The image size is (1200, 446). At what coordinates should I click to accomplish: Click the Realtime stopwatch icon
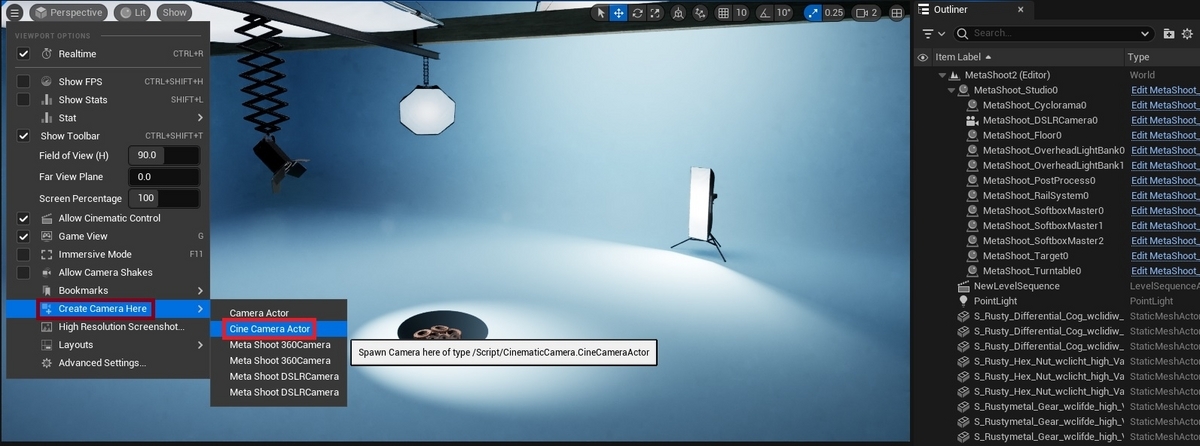coord(46,54)
